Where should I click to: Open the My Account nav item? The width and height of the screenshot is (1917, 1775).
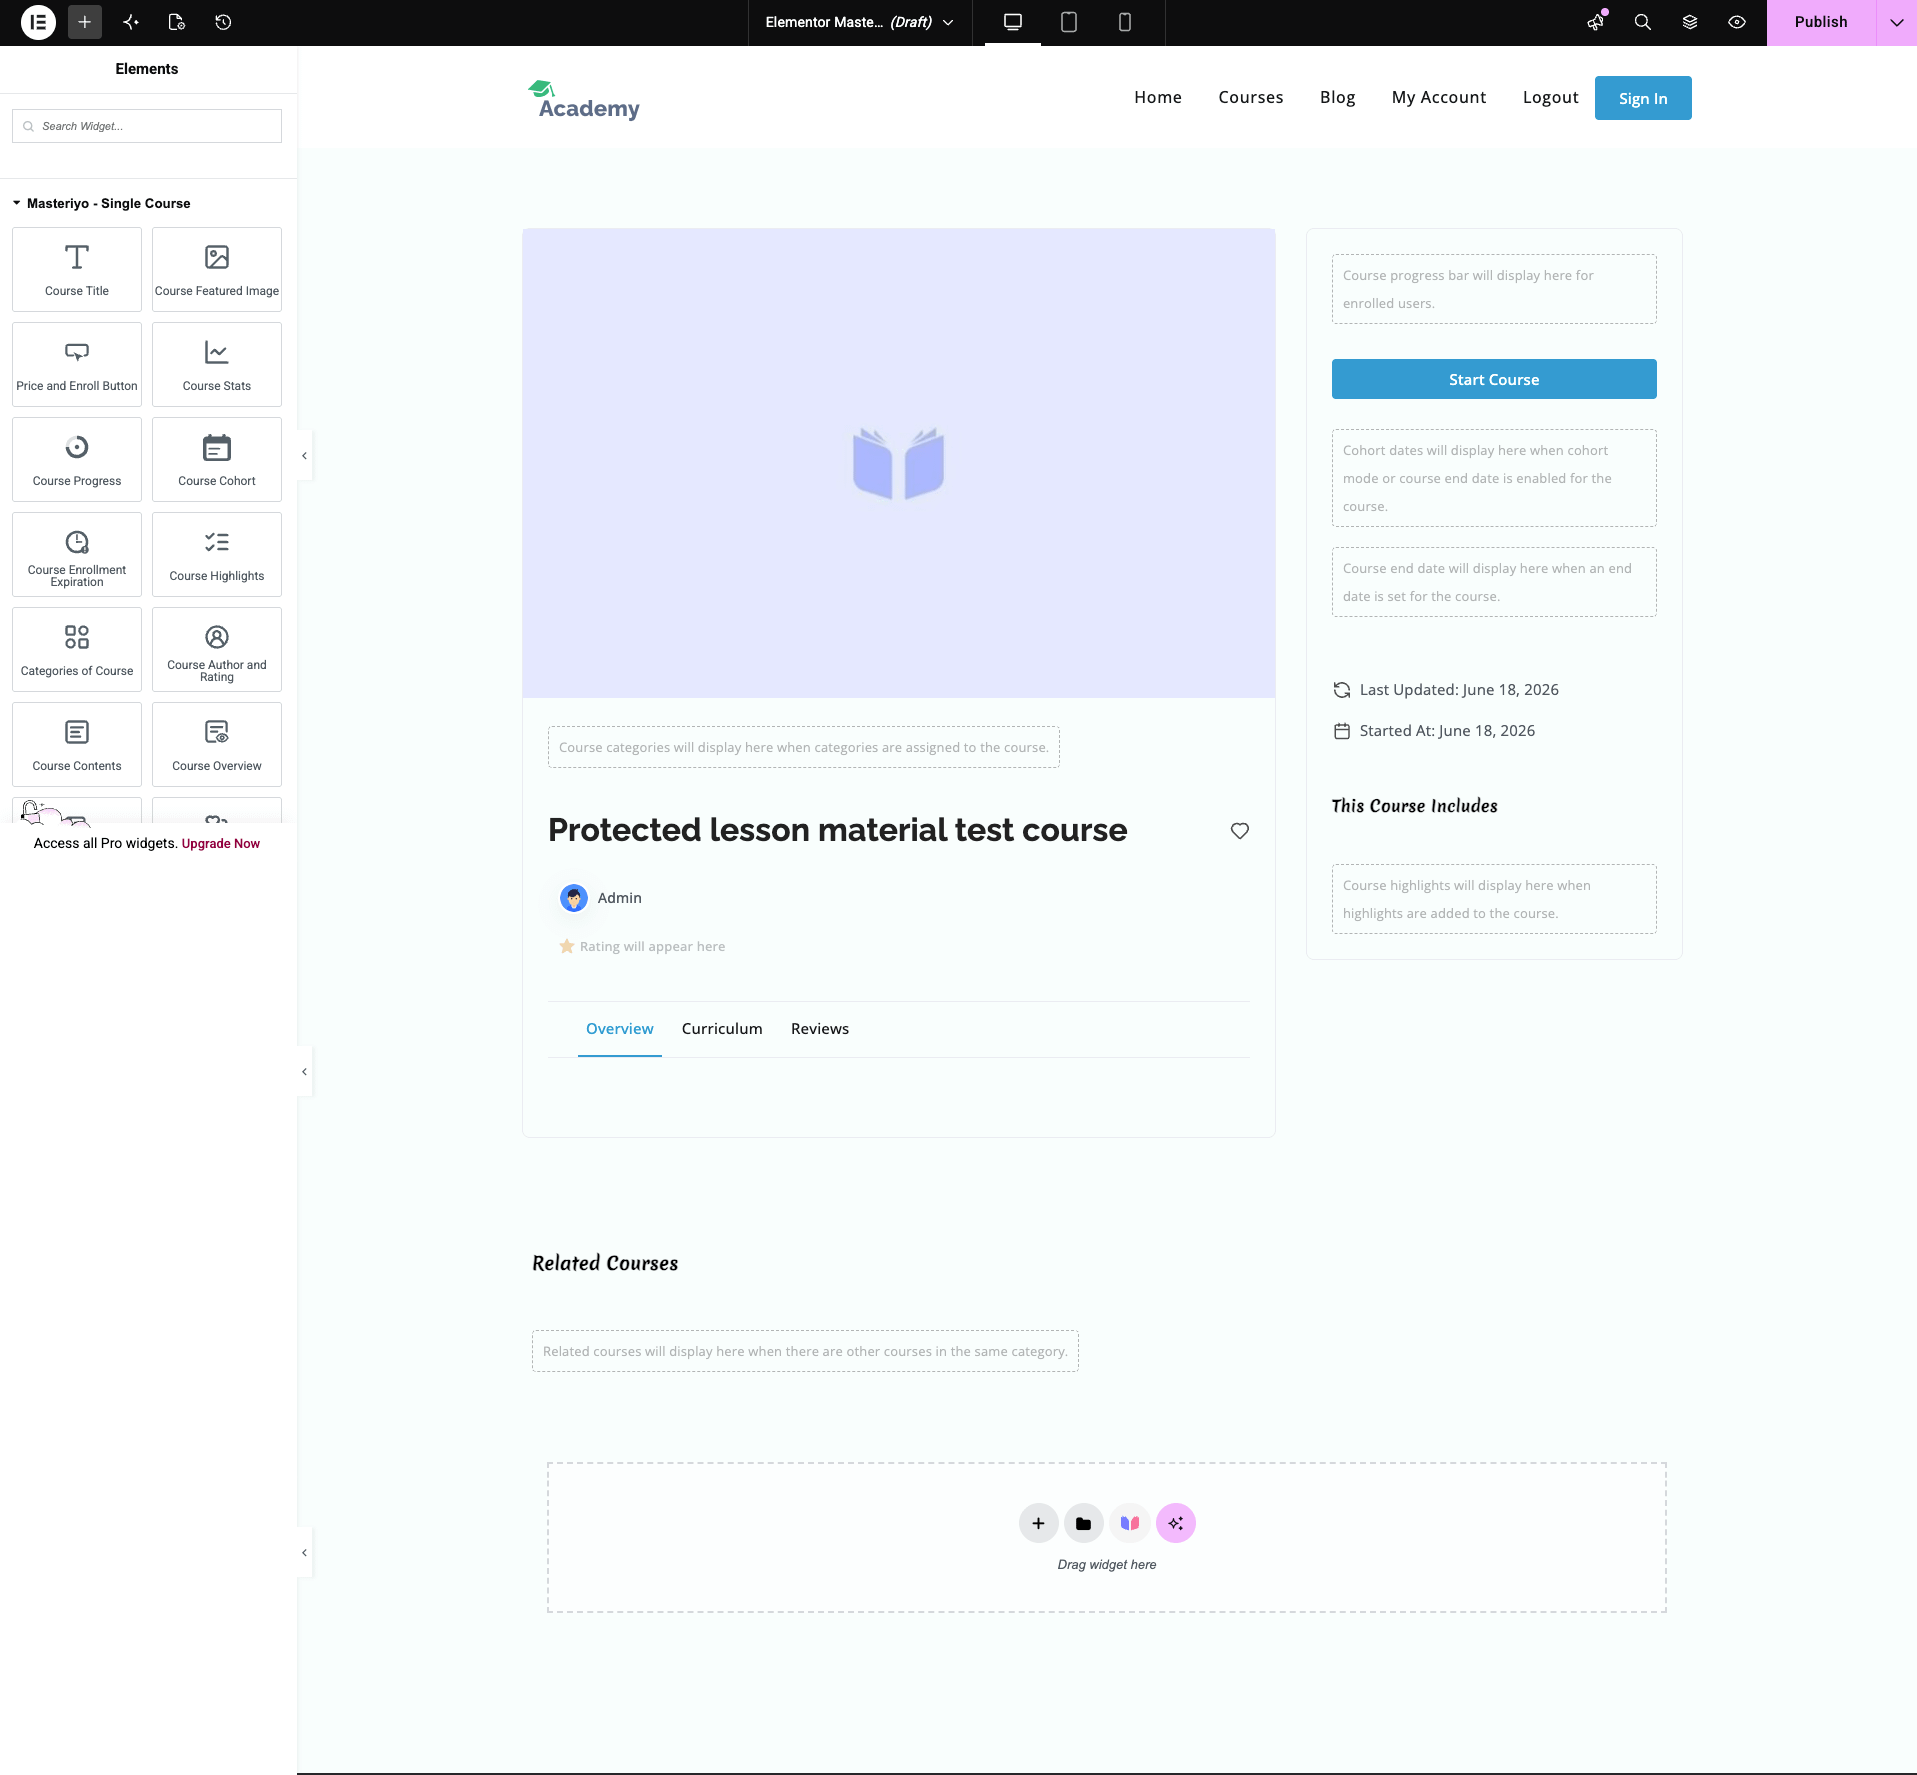pos(1439,97)
